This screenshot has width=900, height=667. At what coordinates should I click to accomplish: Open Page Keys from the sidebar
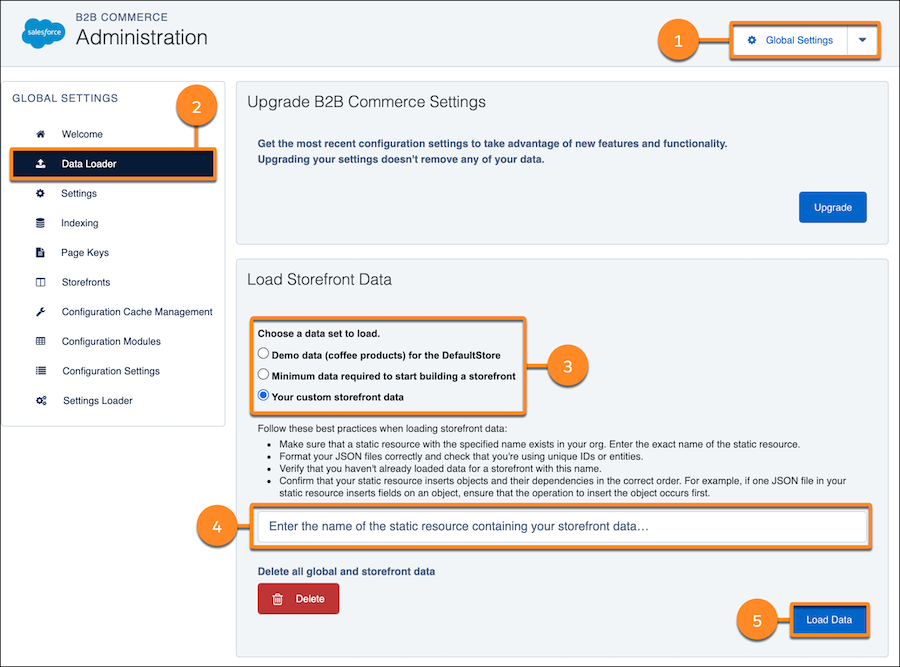[38, 252]
